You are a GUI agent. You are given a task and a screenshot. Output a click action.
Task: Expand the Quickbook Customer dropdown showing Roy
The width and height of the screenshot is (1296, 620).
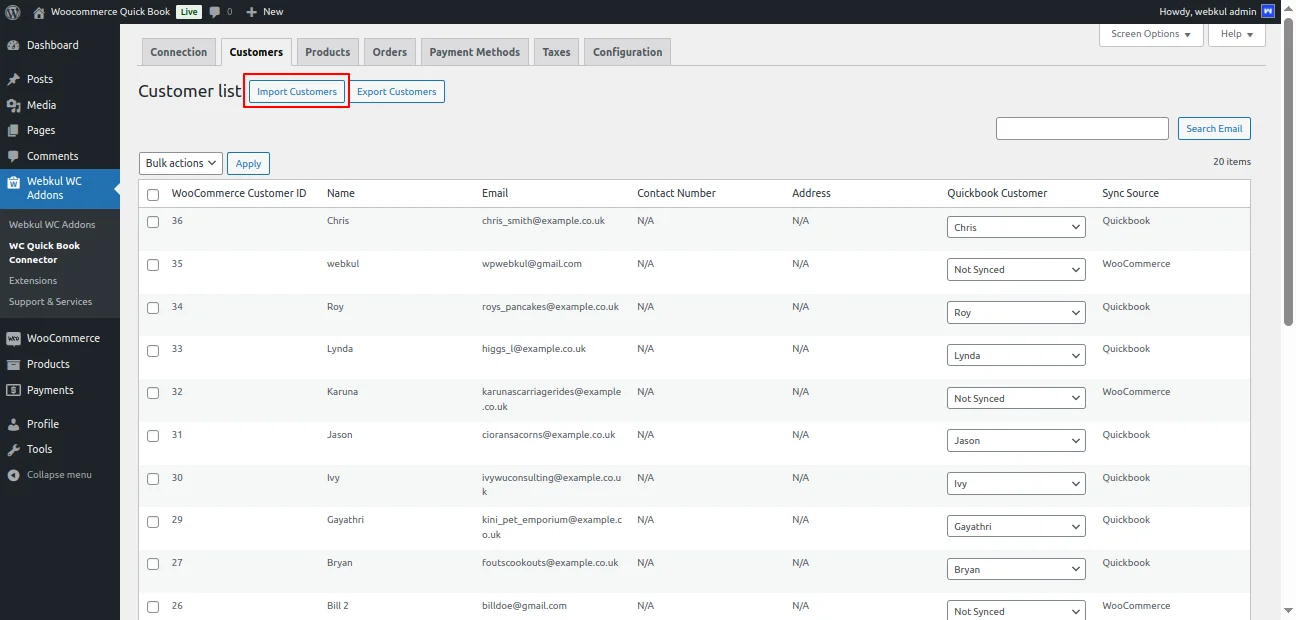pos(1016,312)
